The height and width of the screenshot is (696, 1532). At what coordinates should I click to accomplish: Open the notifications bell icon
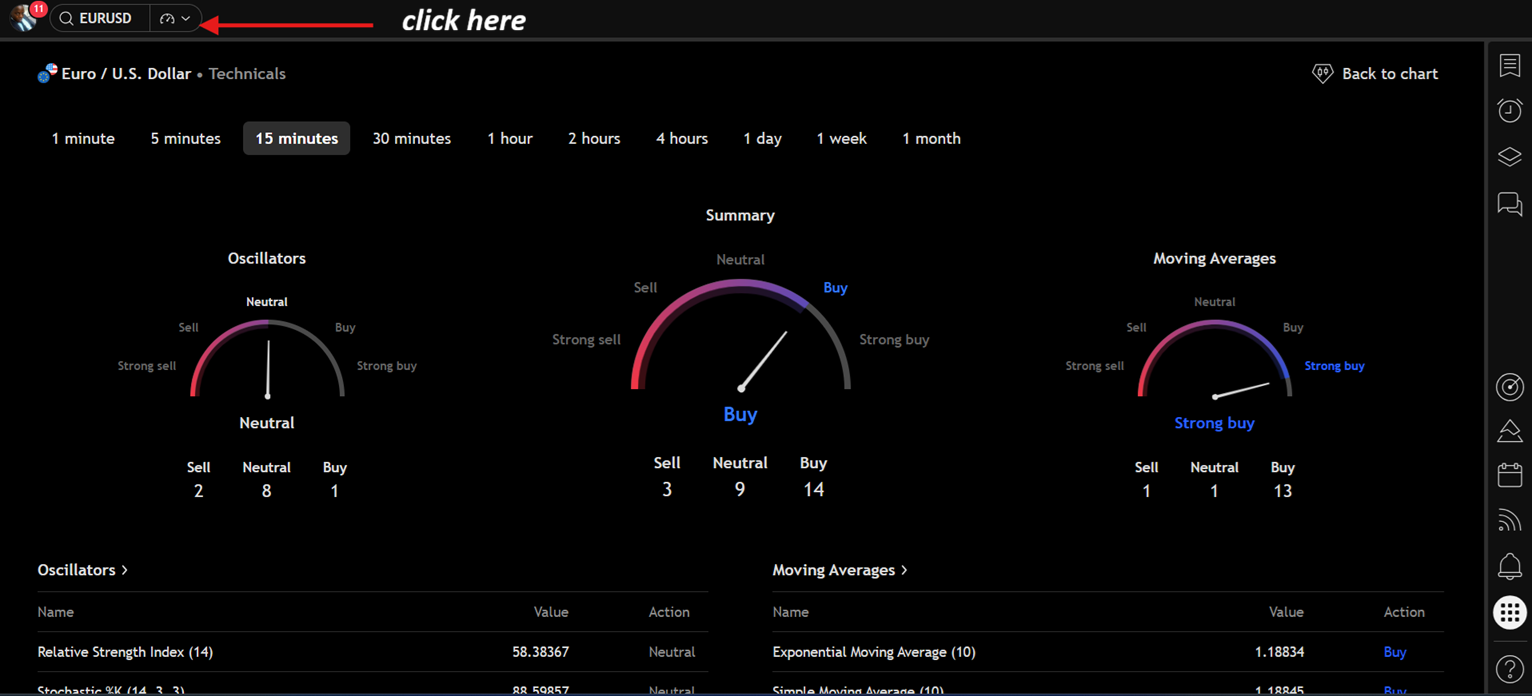[x=1509, y=566]
